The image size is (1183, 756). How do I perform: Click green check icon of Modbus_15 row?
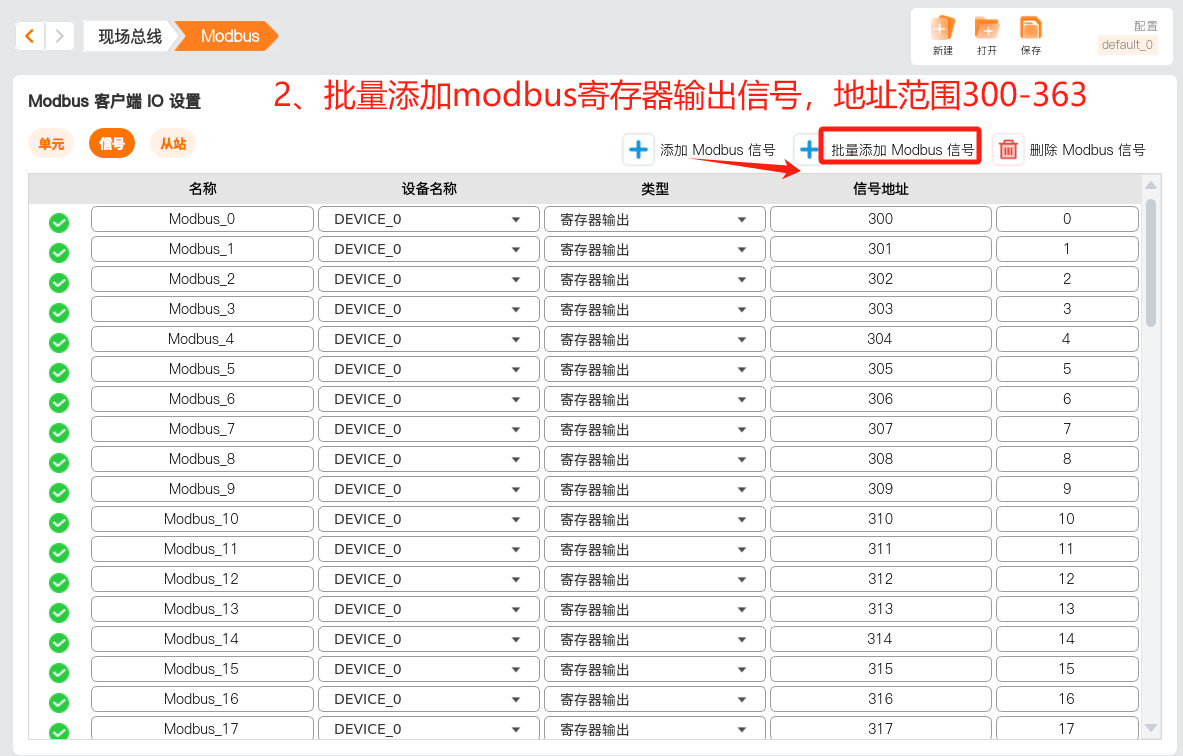[x=59, y=673]
